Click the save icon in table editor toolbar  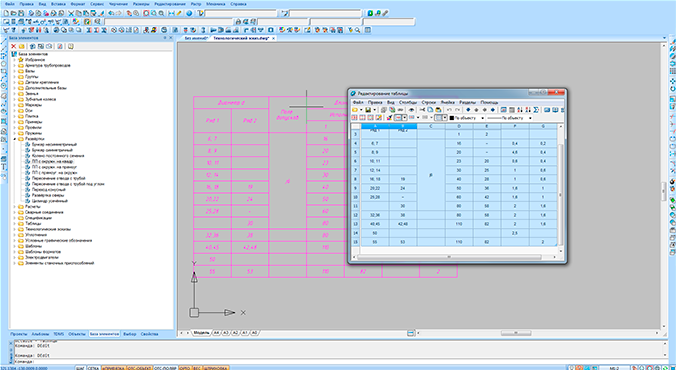coord(368,110)
